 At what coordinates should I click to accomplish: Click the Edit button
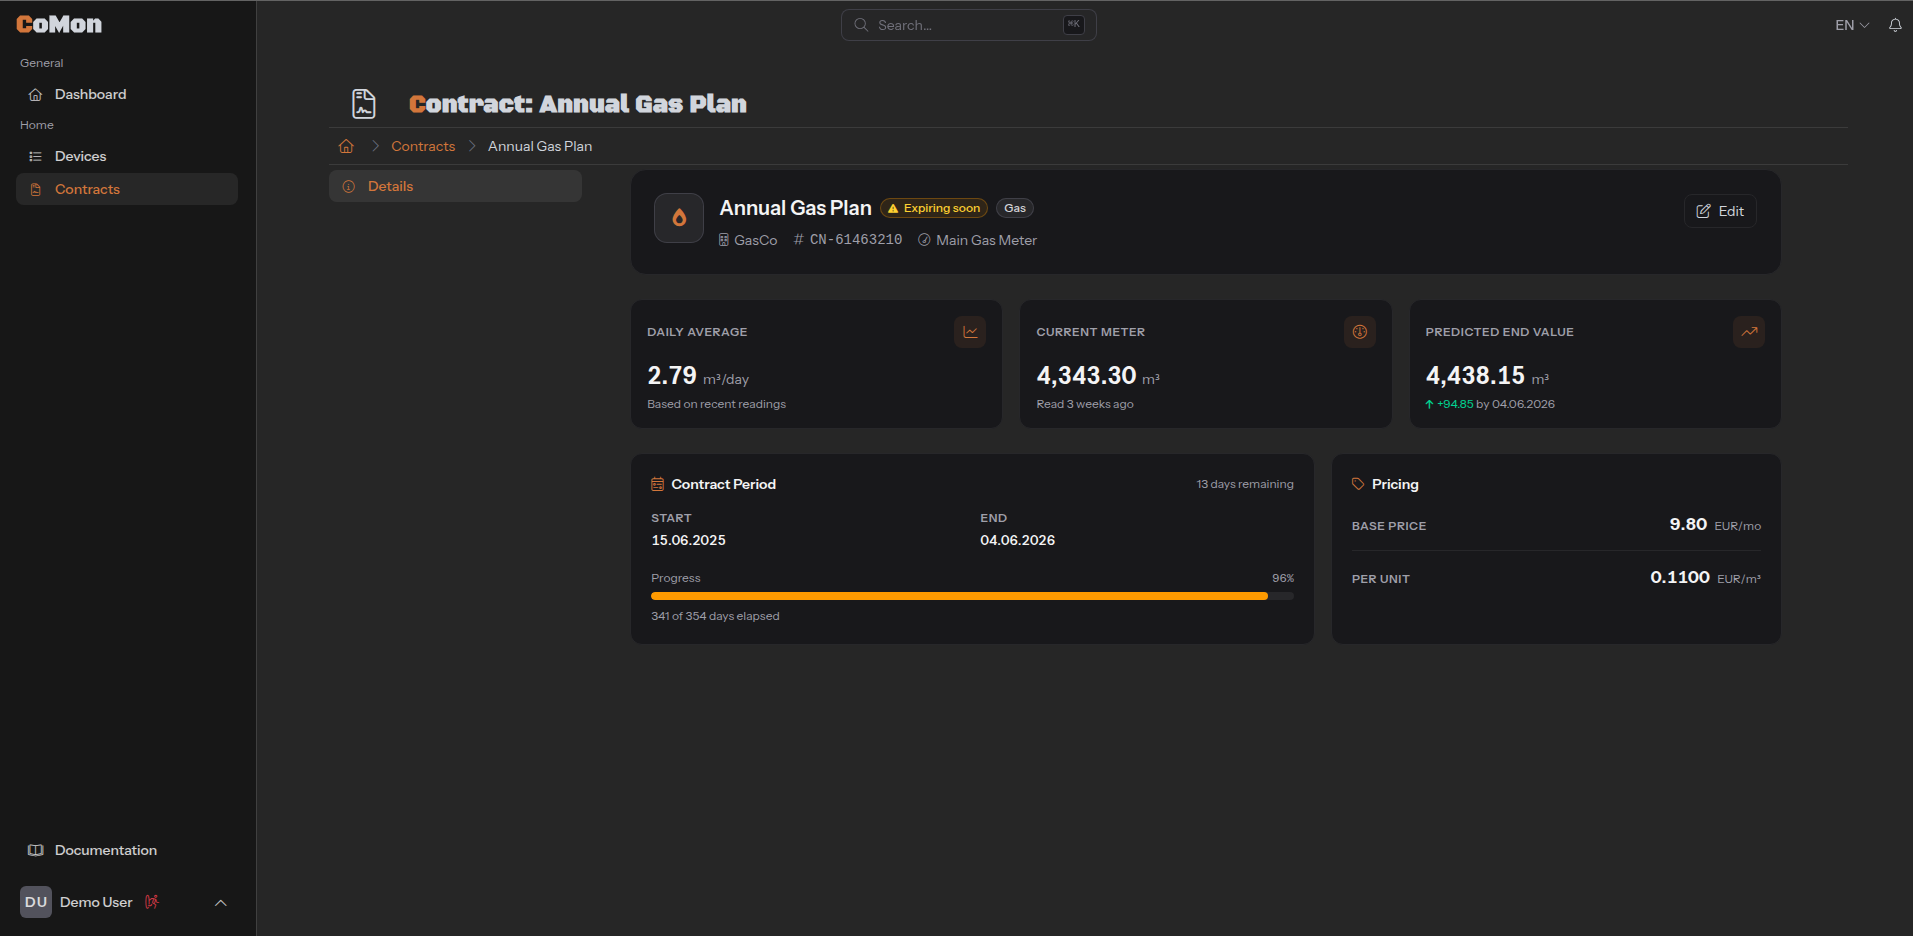[x=1720, y=211]
